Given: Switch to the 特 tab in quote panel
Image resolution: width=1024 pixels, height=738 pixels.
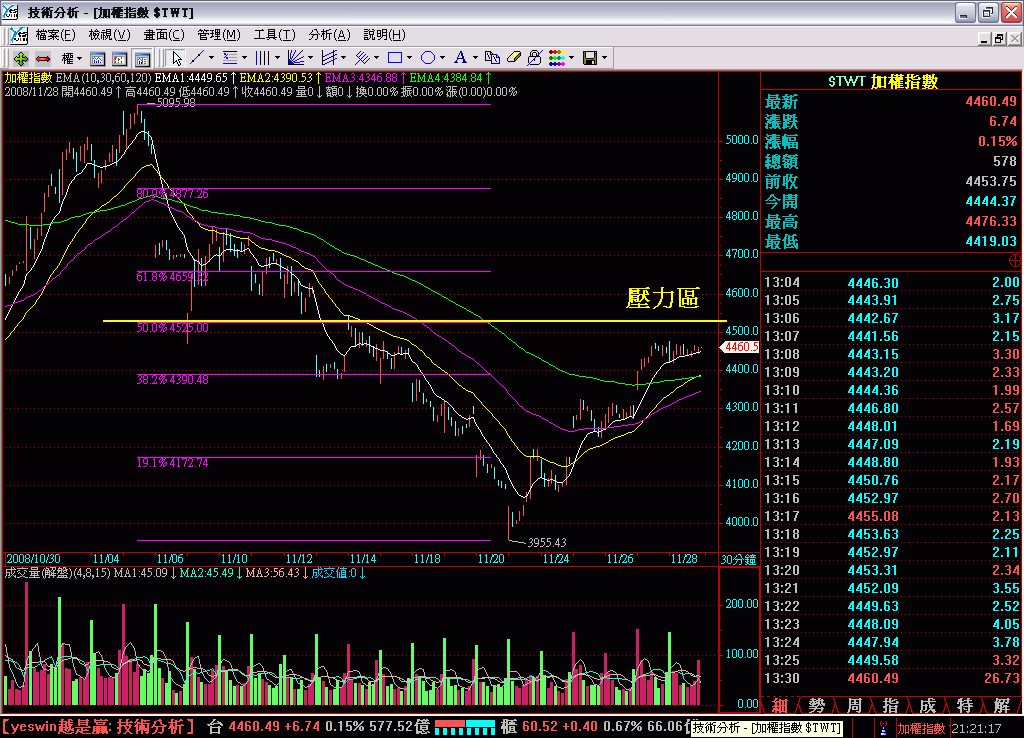Looking at the screenshot, I should 965,705.
